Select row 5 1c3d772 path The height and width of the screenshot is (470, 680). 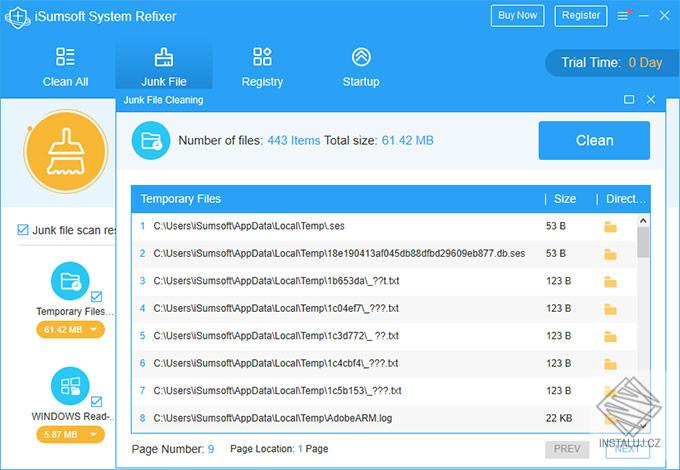click(x=276, y=336)
